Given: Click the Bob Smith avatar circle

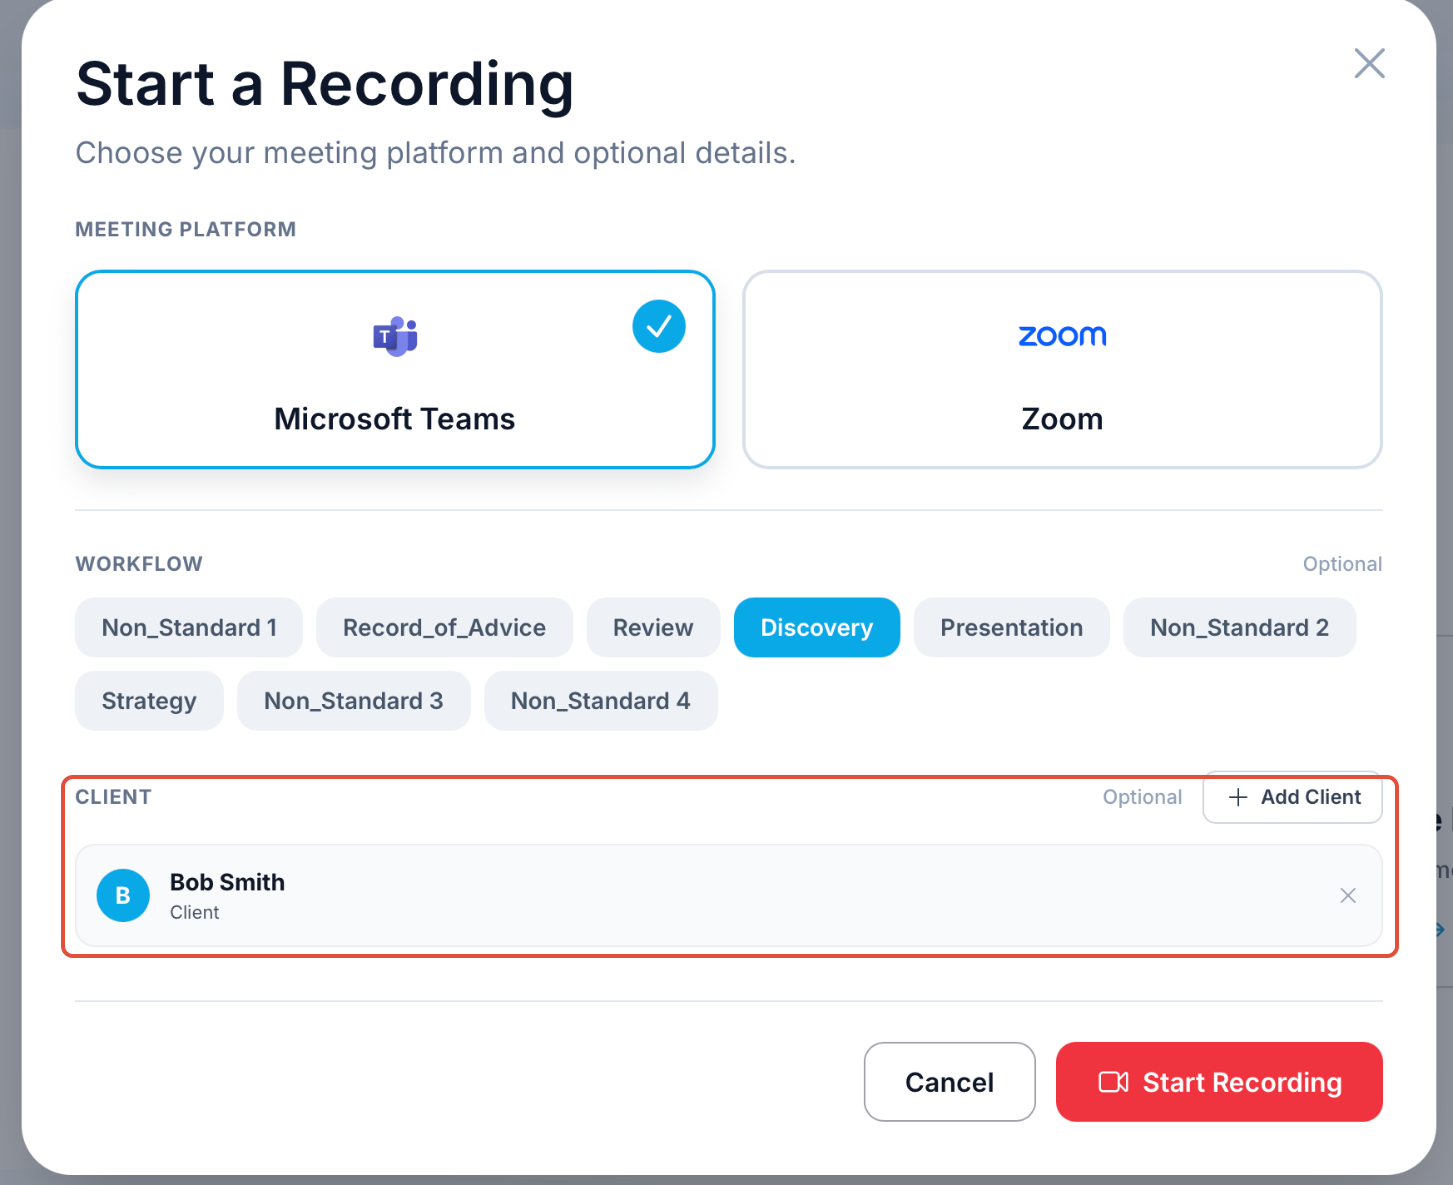Looking at the screenshot, I should click(x=123, y=895).
